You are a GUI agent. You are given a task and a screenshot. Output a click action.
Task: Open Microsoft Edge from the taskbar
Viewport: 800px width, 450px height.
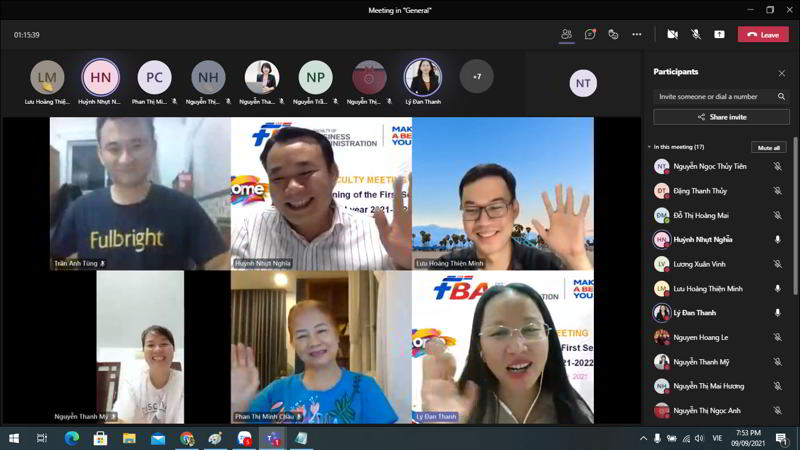pos(71,438)
